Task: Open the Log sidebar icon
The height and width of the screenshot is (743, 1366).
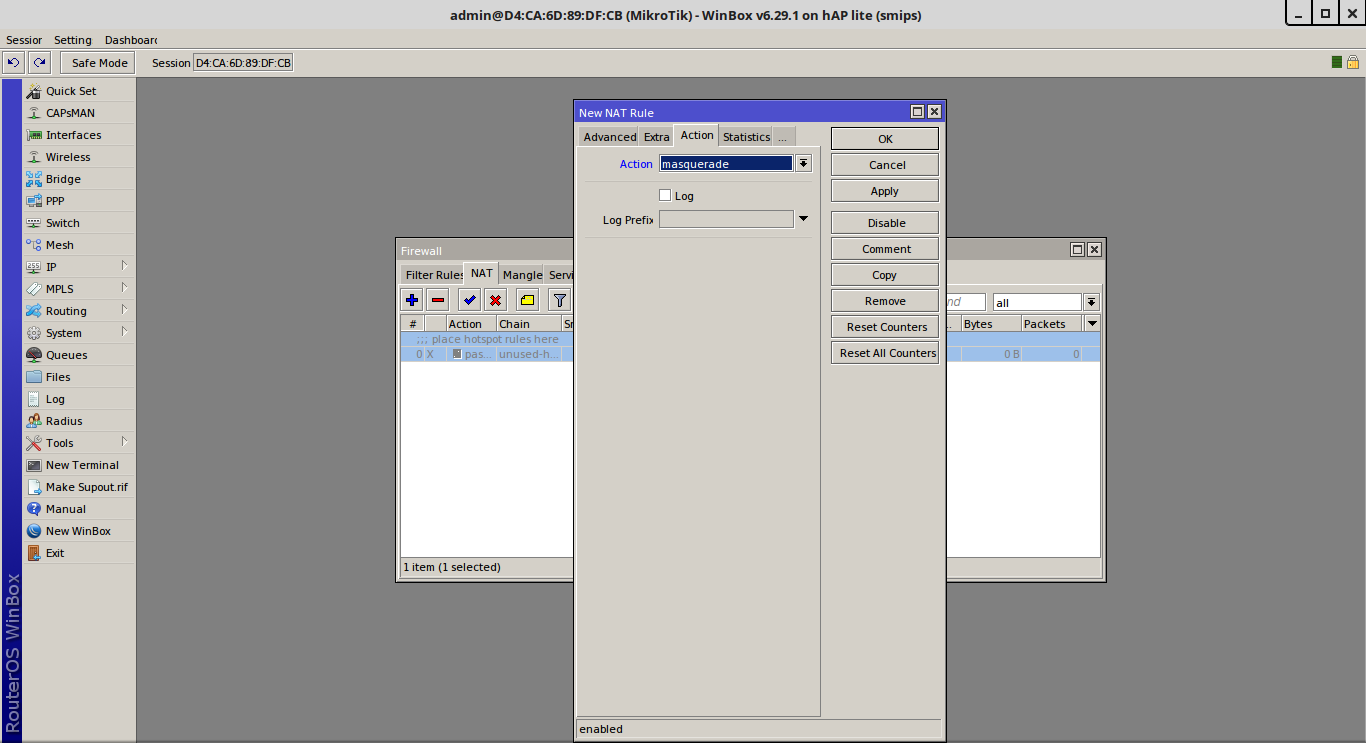Action: (34, 399)
